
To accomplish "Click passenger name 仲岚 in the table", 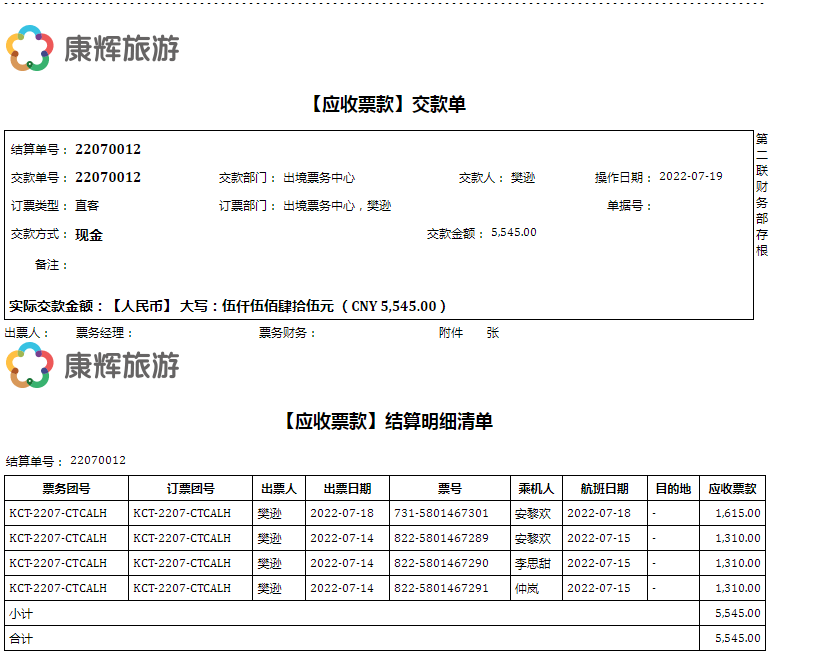I will tap(527, 589).
